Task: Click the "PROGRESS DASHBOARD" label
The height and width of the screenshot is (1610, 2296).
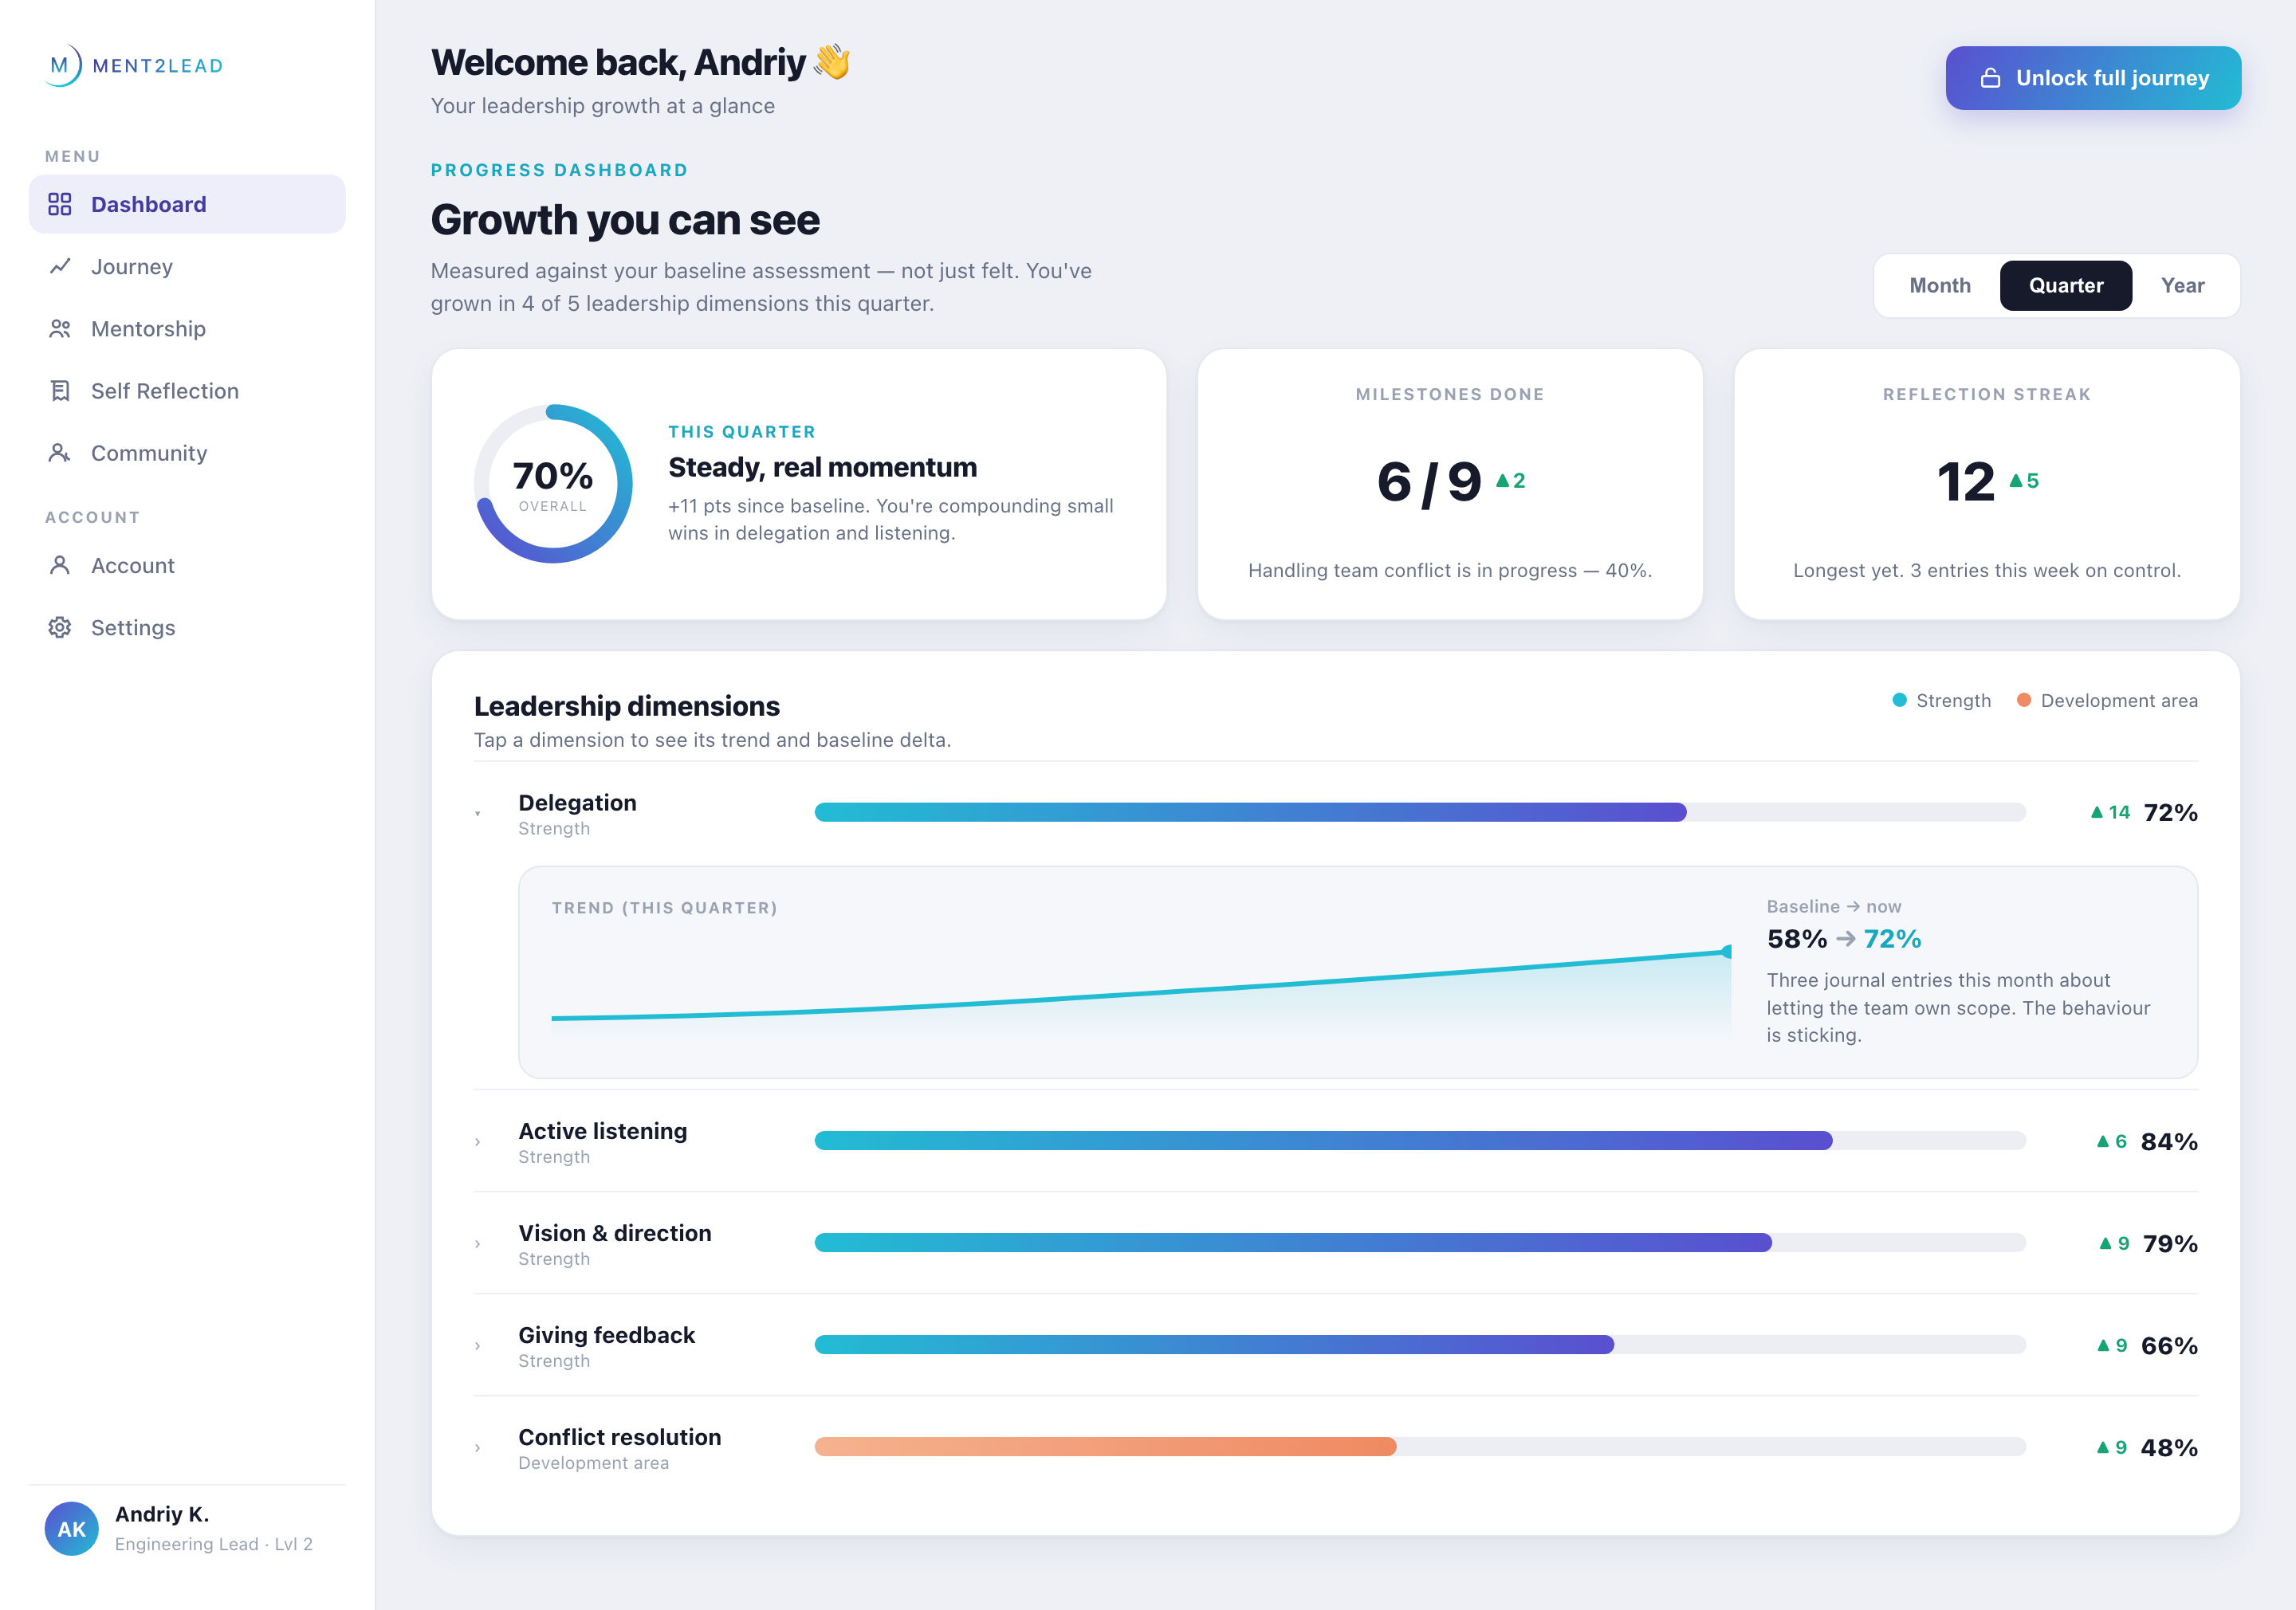Action: tap(559, 170)
